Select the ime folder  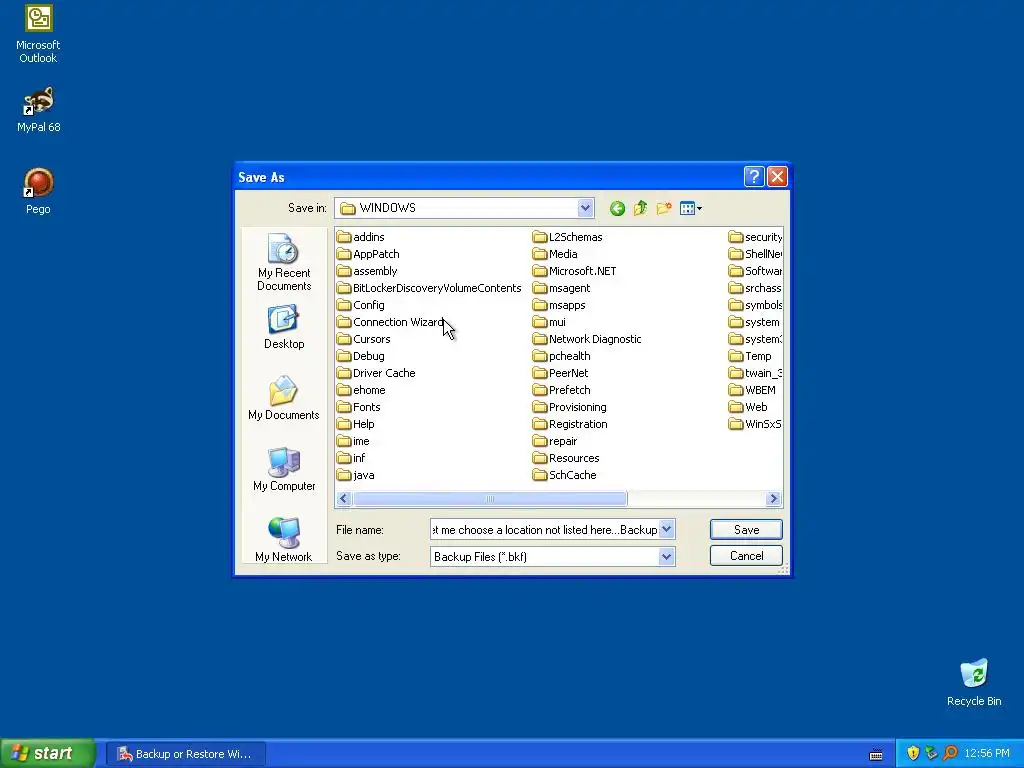coord(353,441)
